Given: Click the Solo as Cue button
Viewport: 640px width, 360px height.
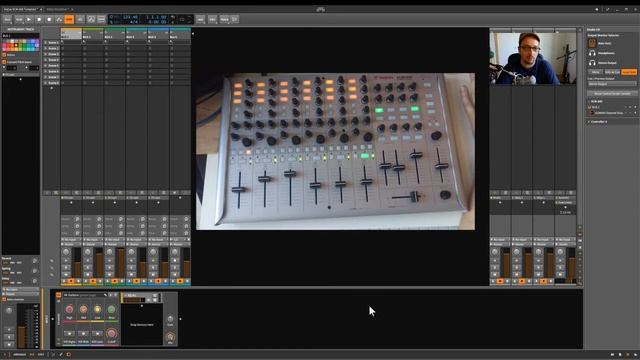Looking at the screenshot, I should 612,72.
